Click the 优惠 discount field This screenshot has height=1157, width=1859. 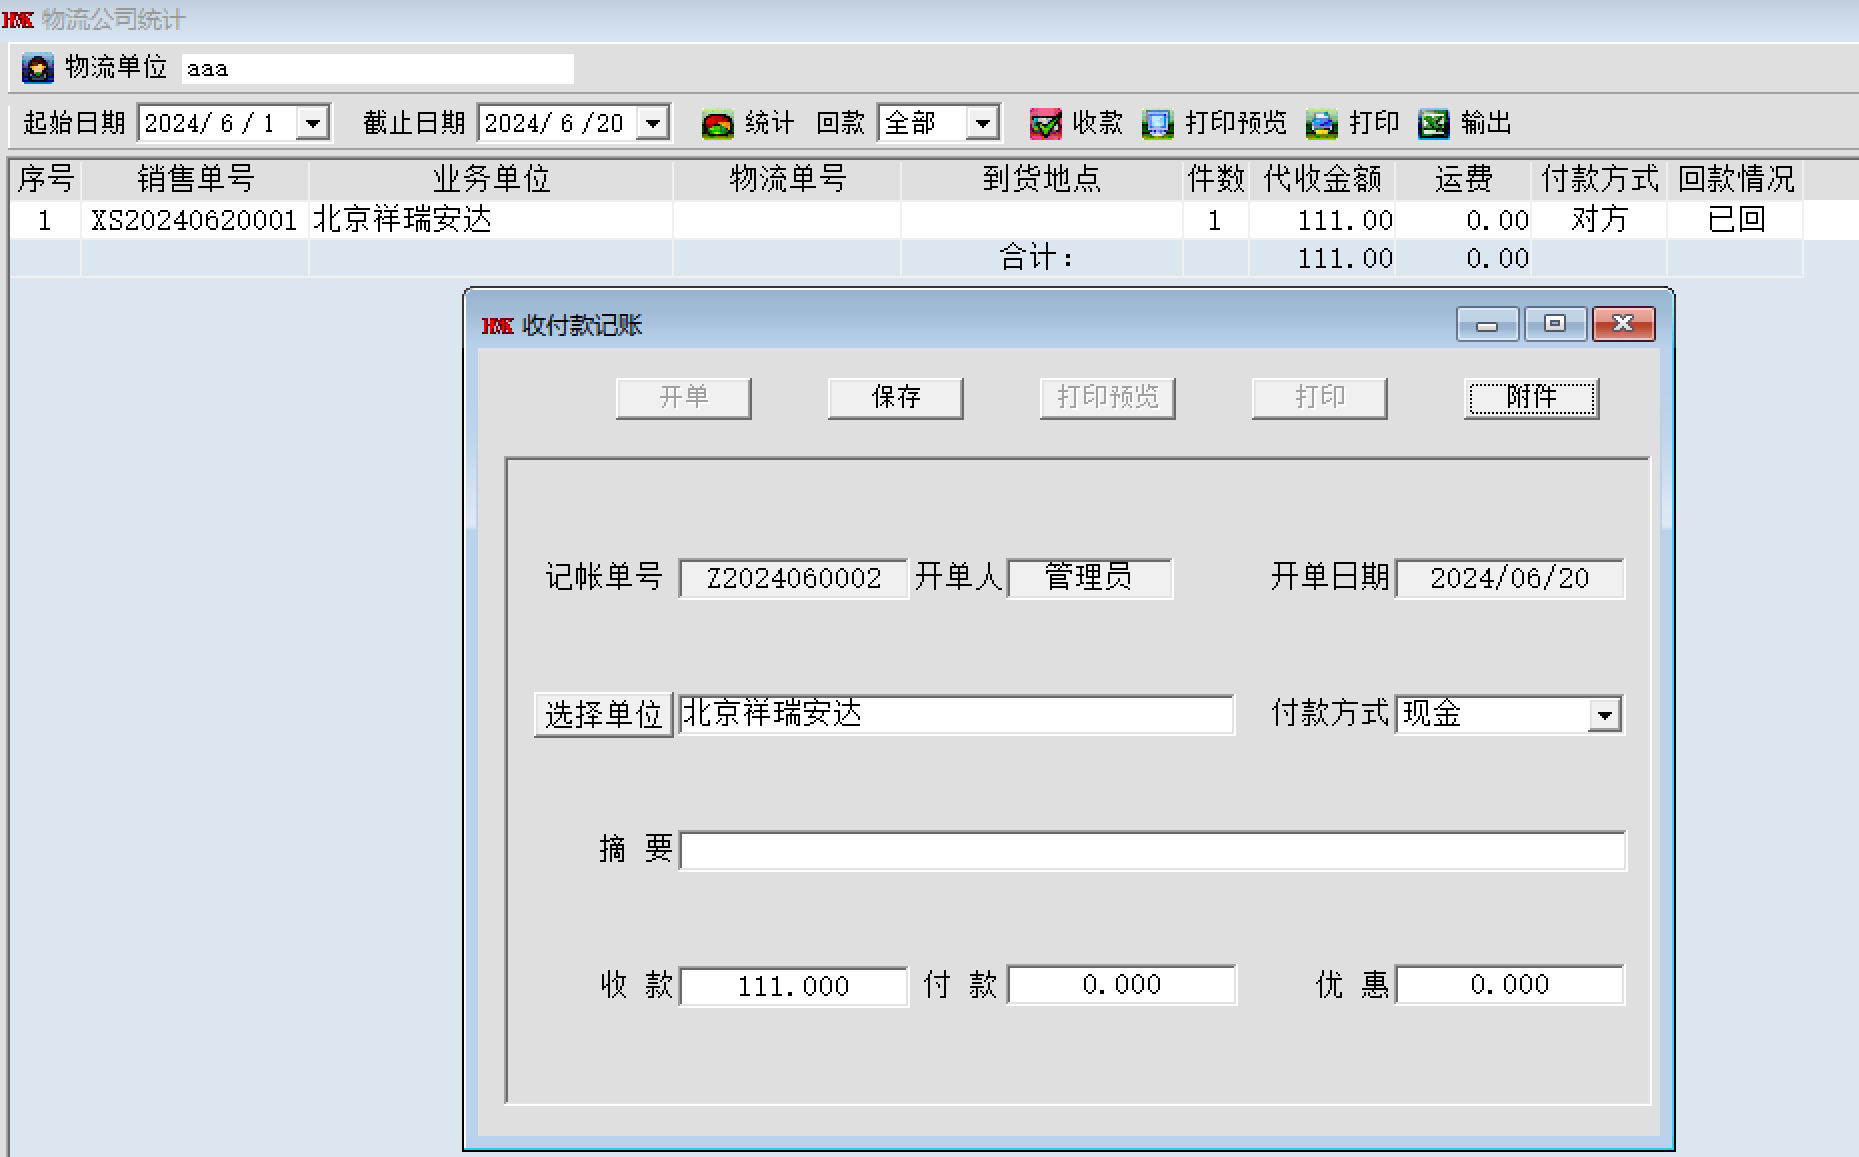pos(1509,985)
